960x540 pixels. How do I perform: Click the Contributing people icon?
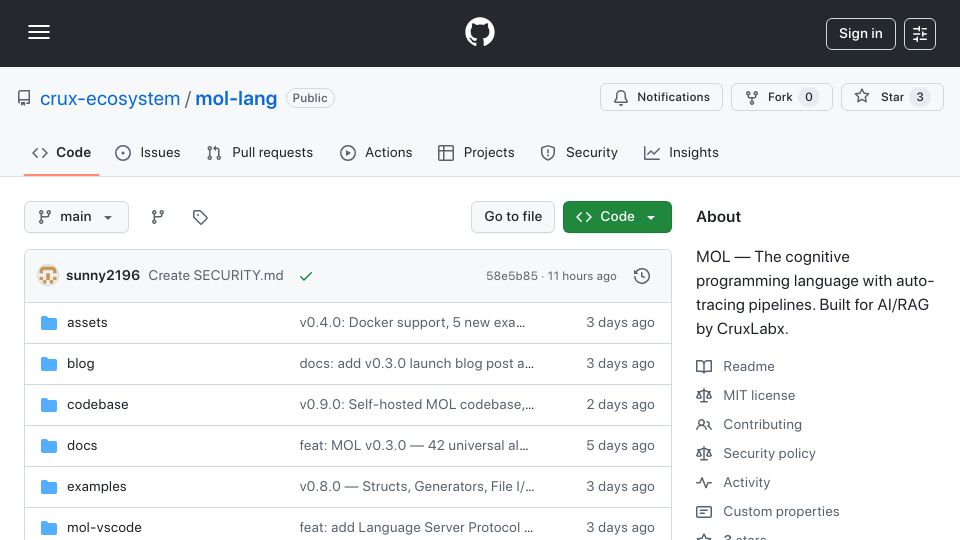[x=704, y=424]
